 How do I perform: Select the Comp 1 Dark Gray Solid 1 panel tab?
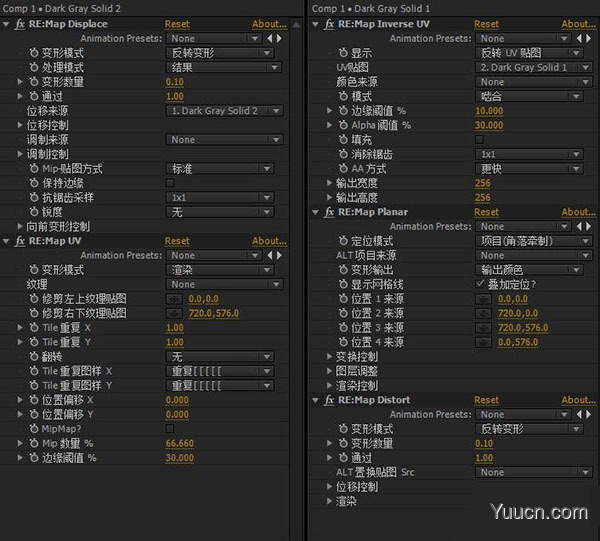click(371, 8)
